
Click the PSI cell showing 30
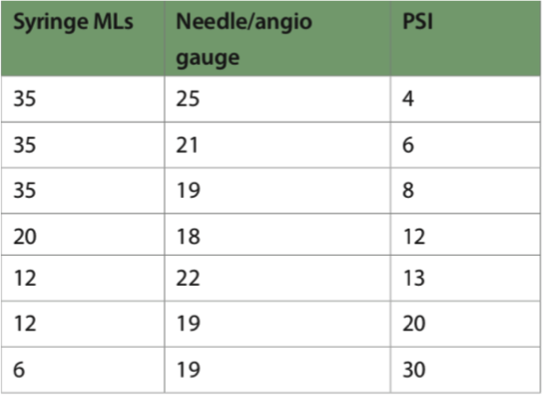pyautogui.click(x=466, y=370)
